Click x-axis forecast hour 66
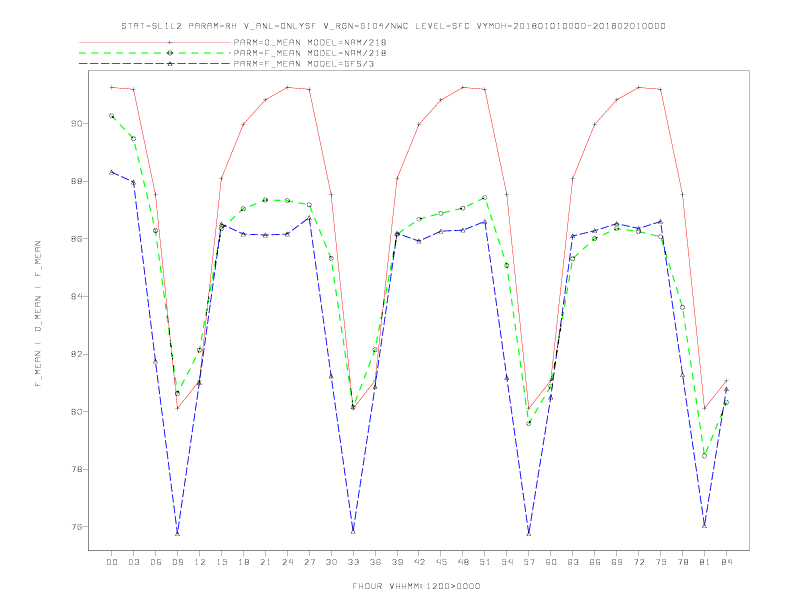 tap(595, 562)
